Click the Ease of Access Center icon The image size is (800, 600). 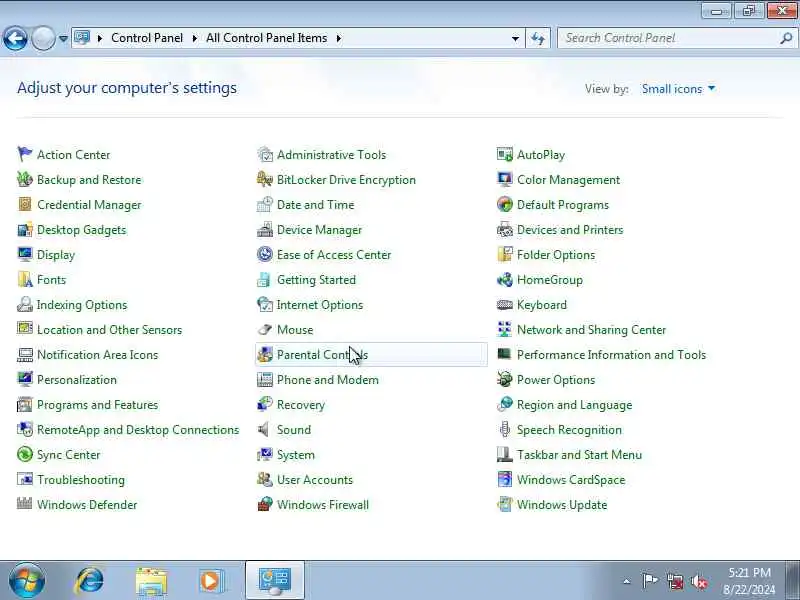pyautogui.click(x=265, y=254)
